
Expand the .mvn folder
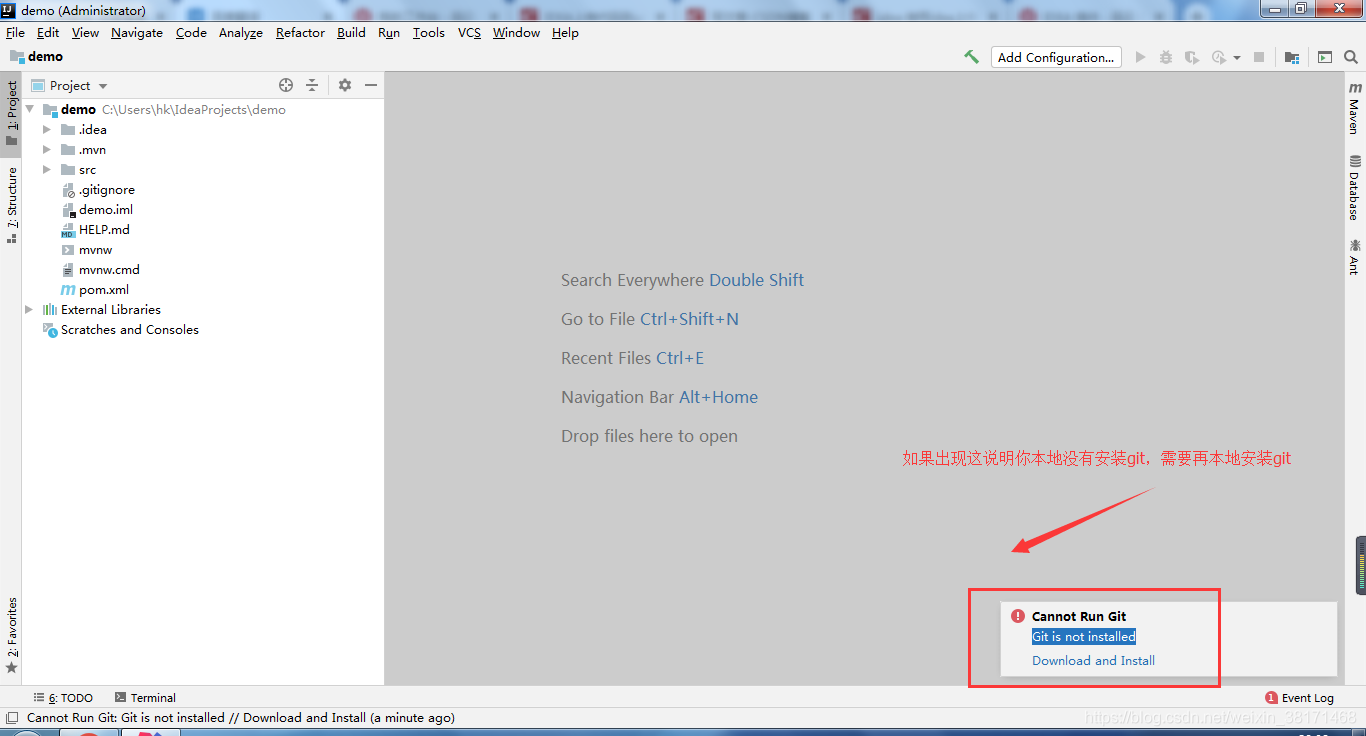pyautogui.click(x=46, y=149)
